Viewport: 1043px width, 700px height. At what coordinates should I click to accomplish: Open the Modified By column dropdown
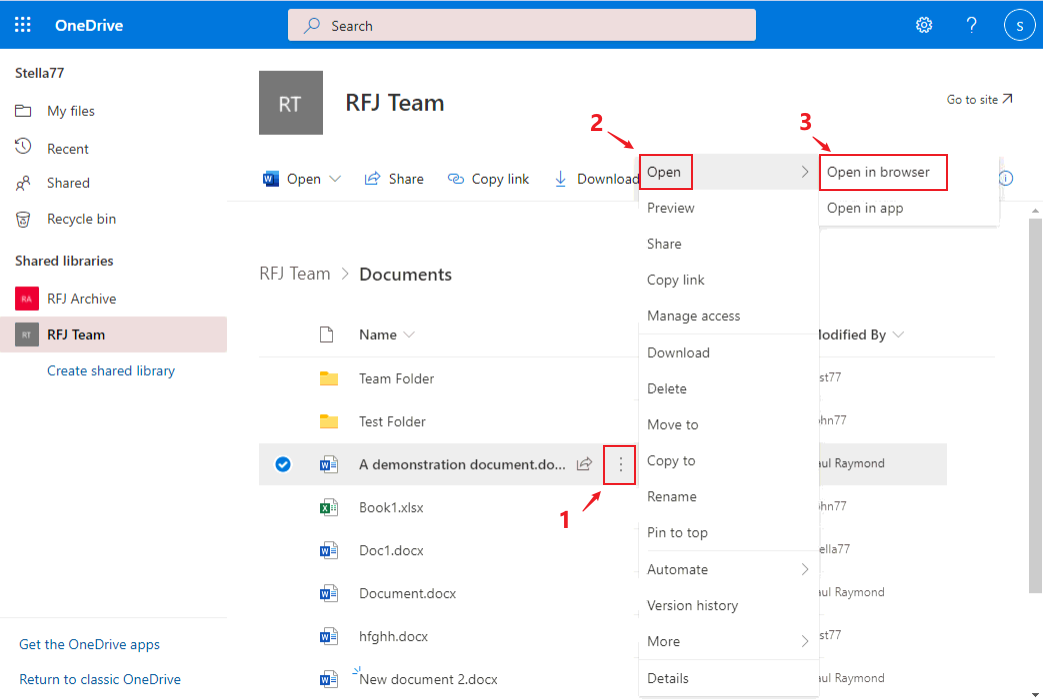click(x=898, y=335)
